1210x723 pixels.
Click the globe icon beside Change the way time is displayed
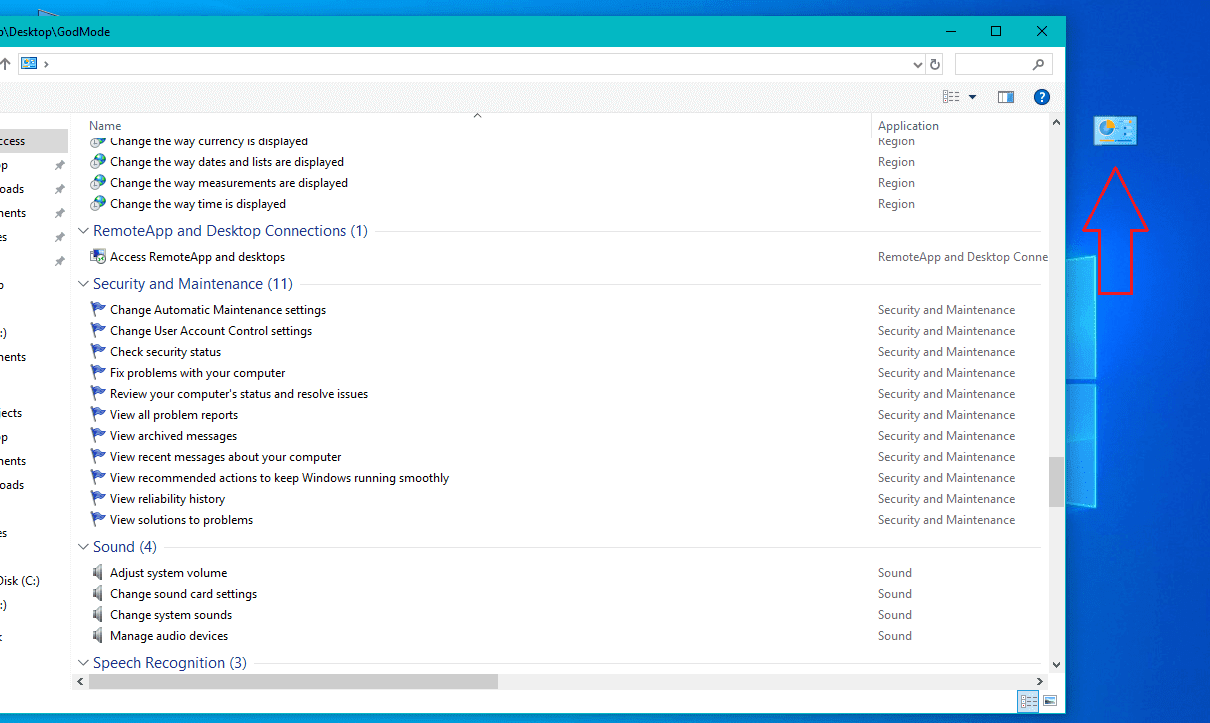point(98,203)
